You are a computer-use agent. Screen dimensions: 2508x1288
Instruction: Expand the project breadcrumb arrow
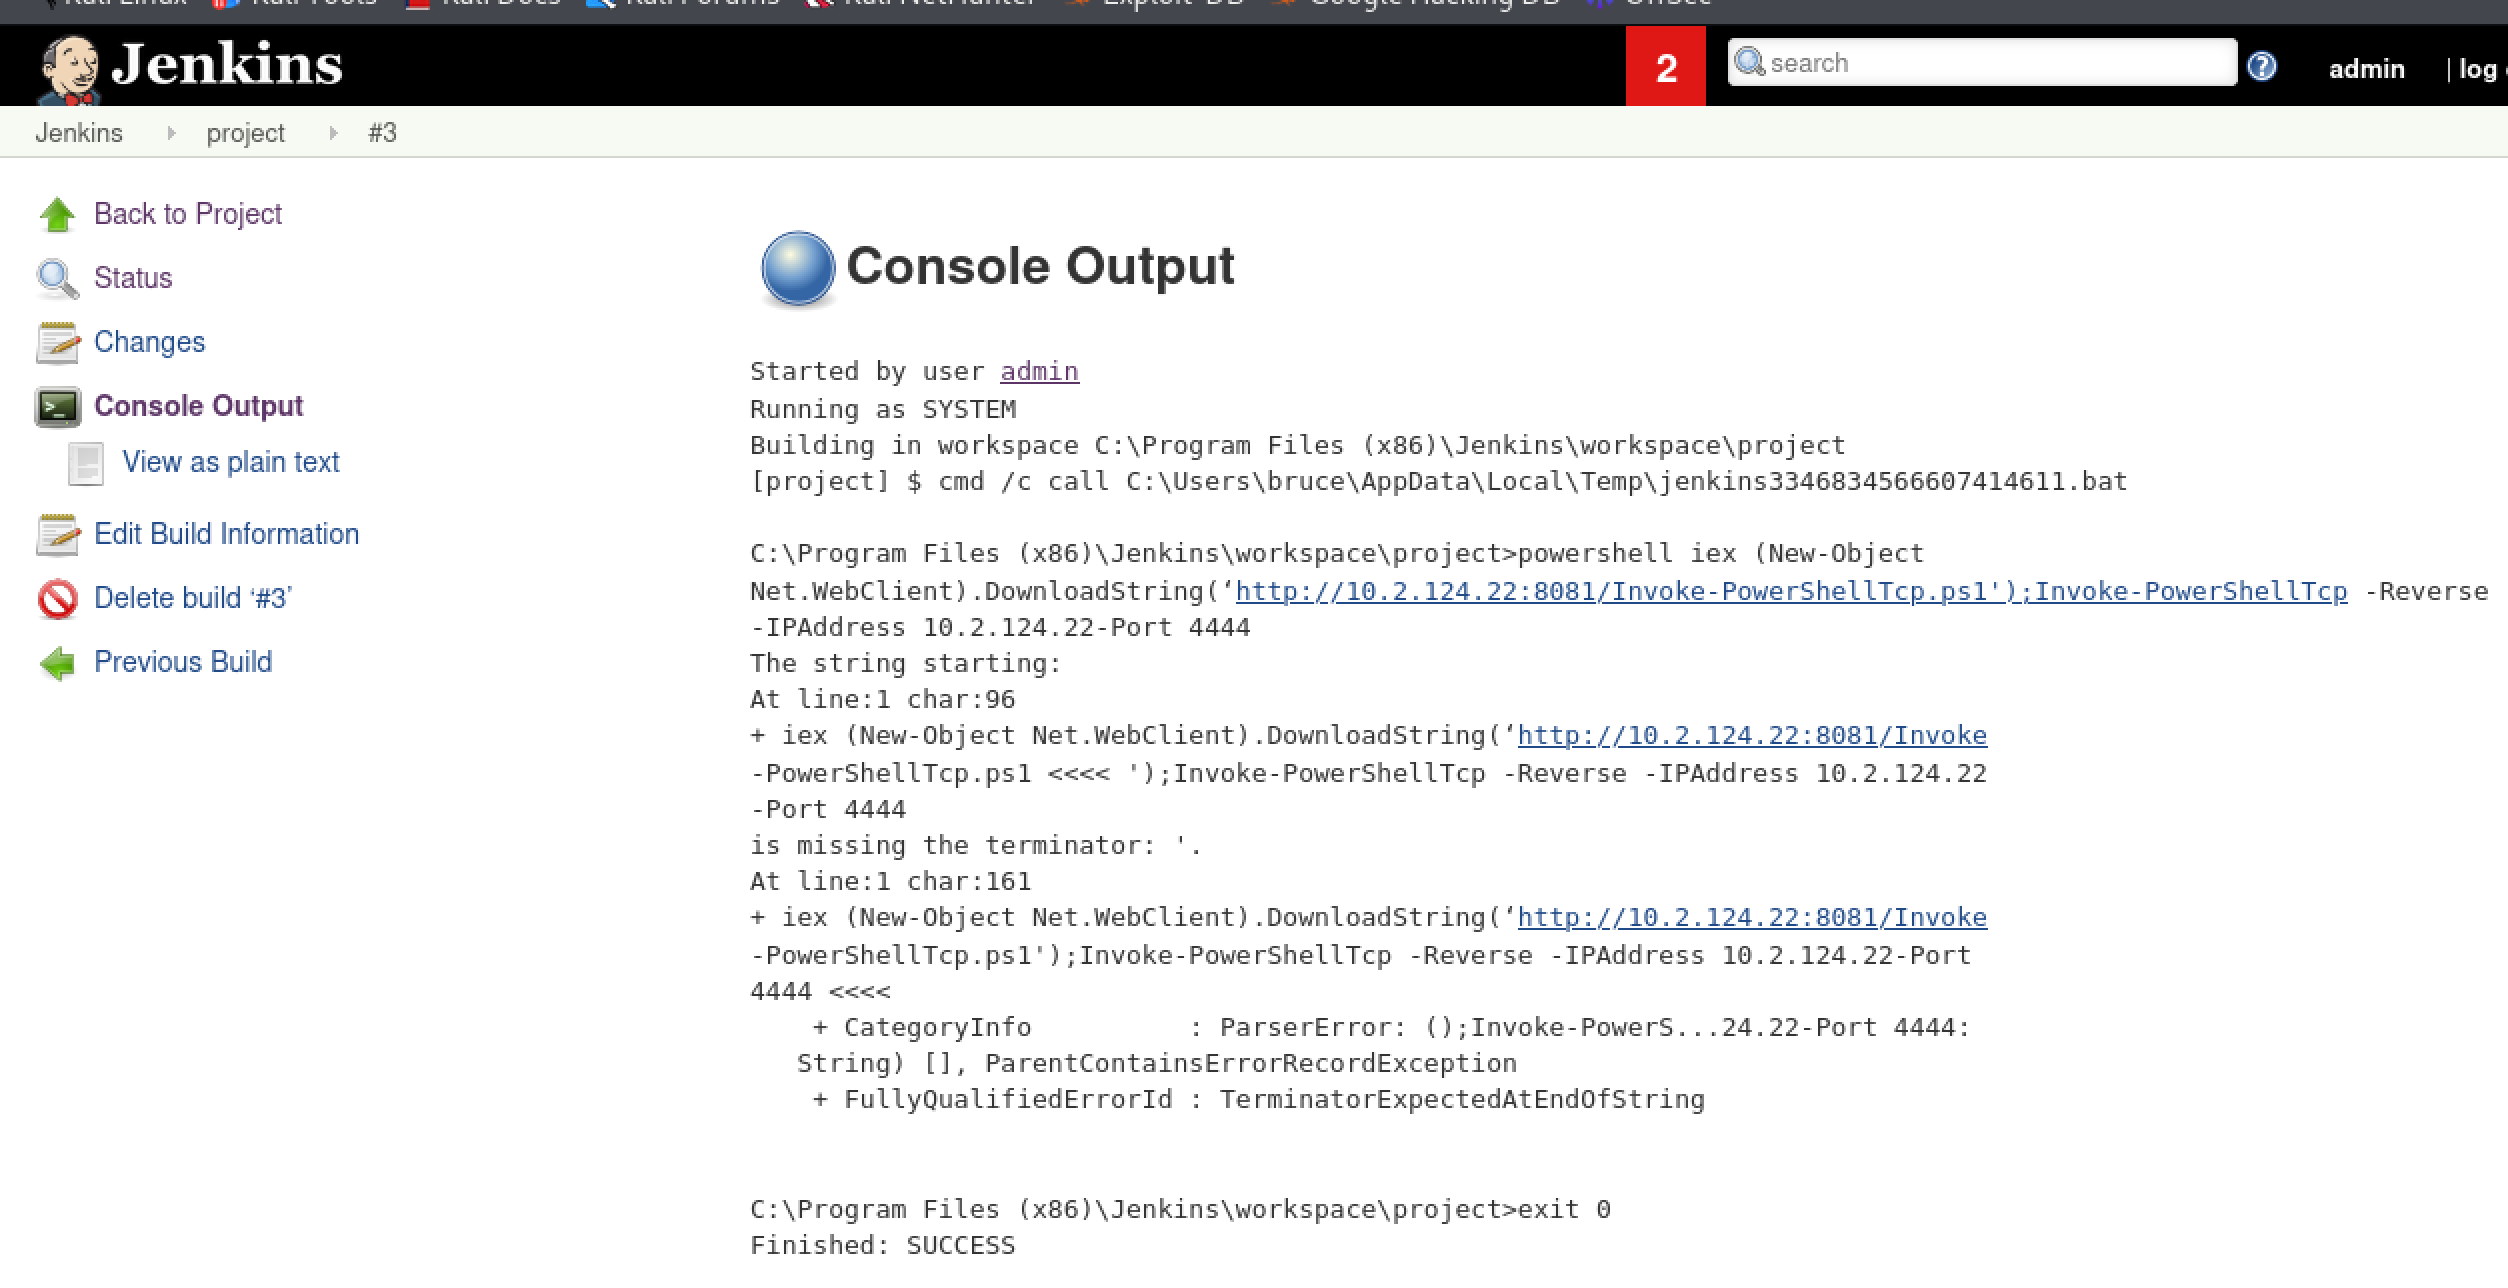coord(333,133)
